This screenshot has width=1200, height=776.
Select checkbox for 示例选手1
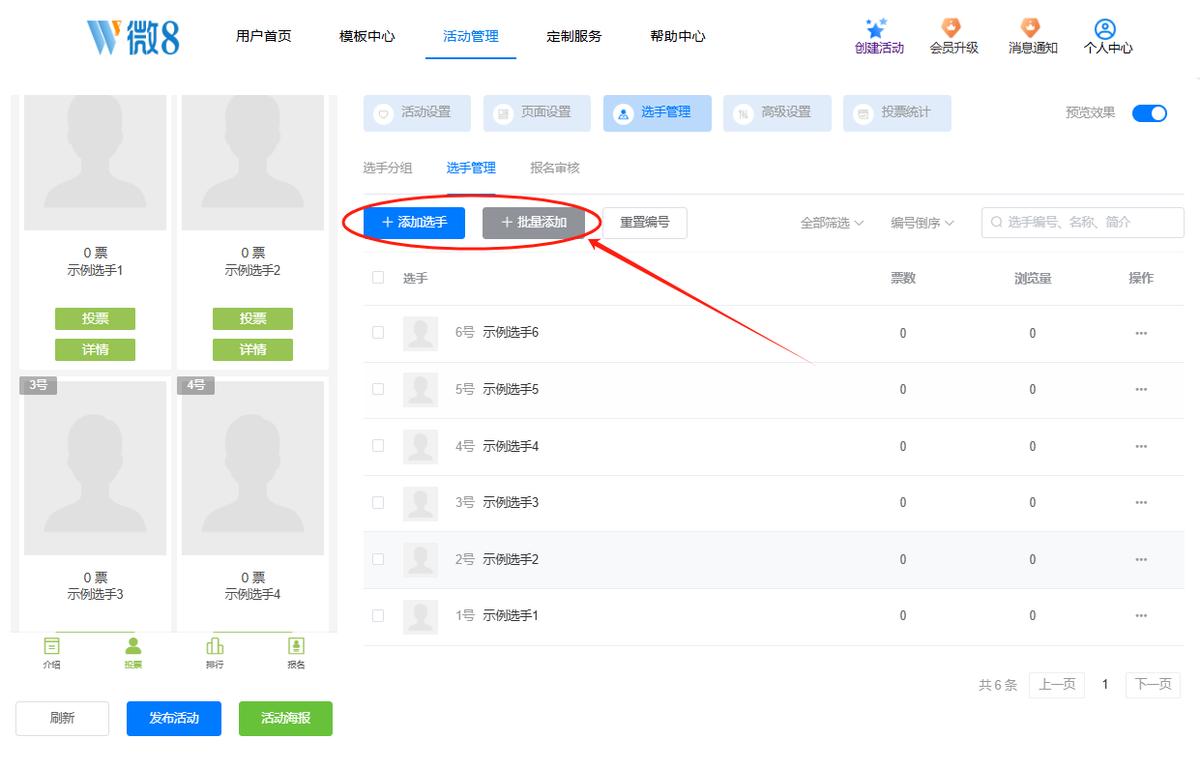[378, 616]
